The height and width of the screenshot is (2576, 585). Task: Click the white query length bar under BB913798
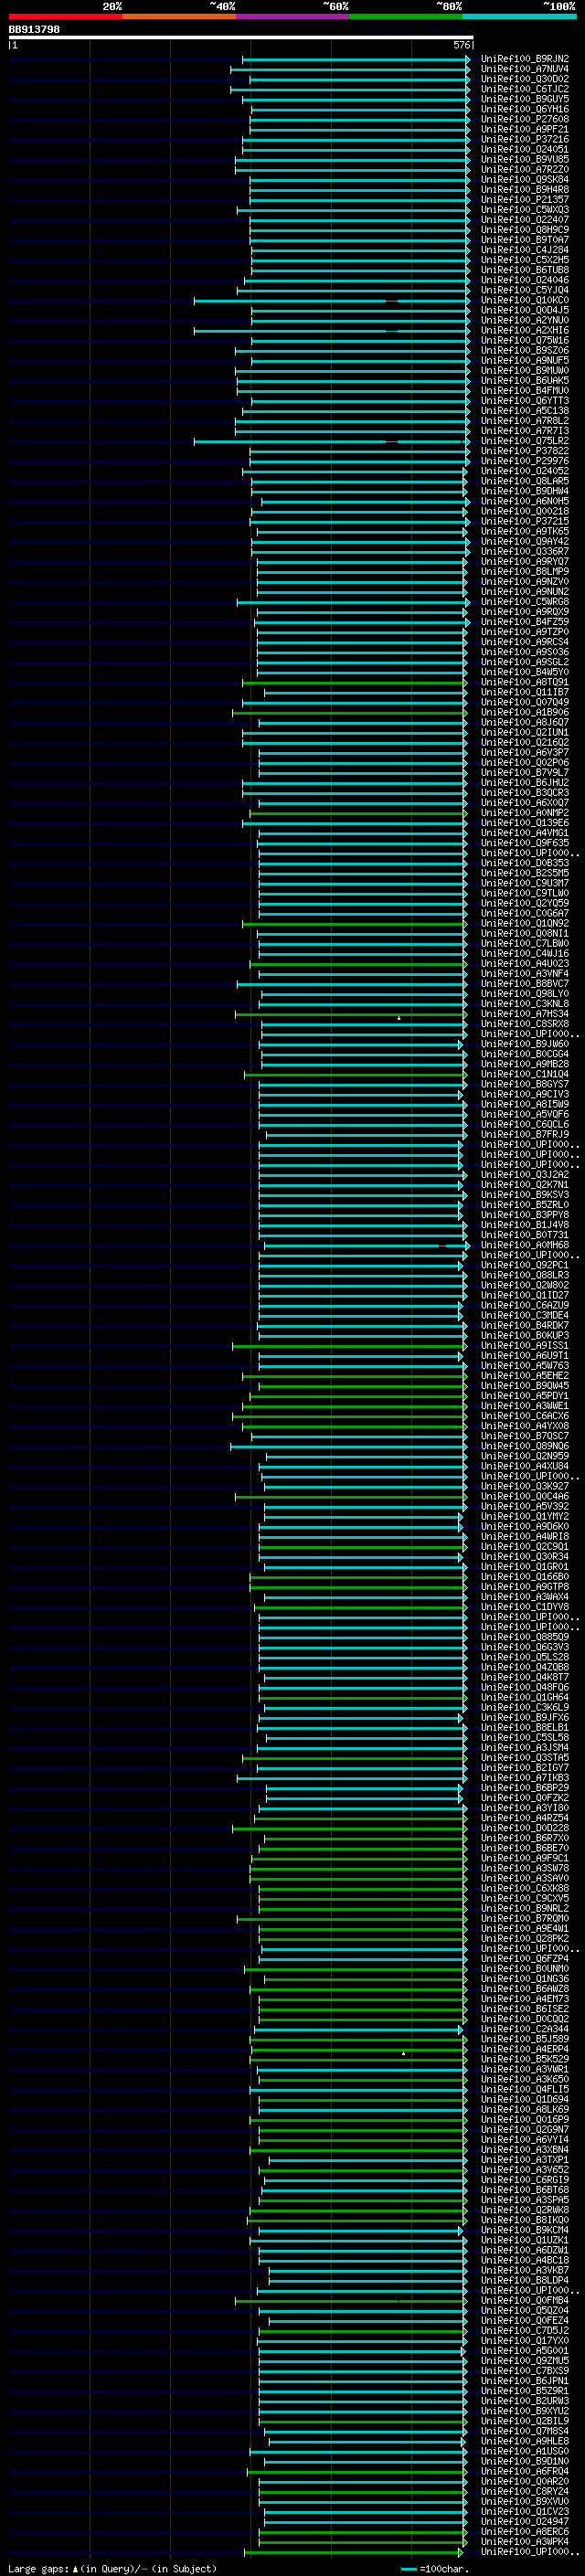241,38
